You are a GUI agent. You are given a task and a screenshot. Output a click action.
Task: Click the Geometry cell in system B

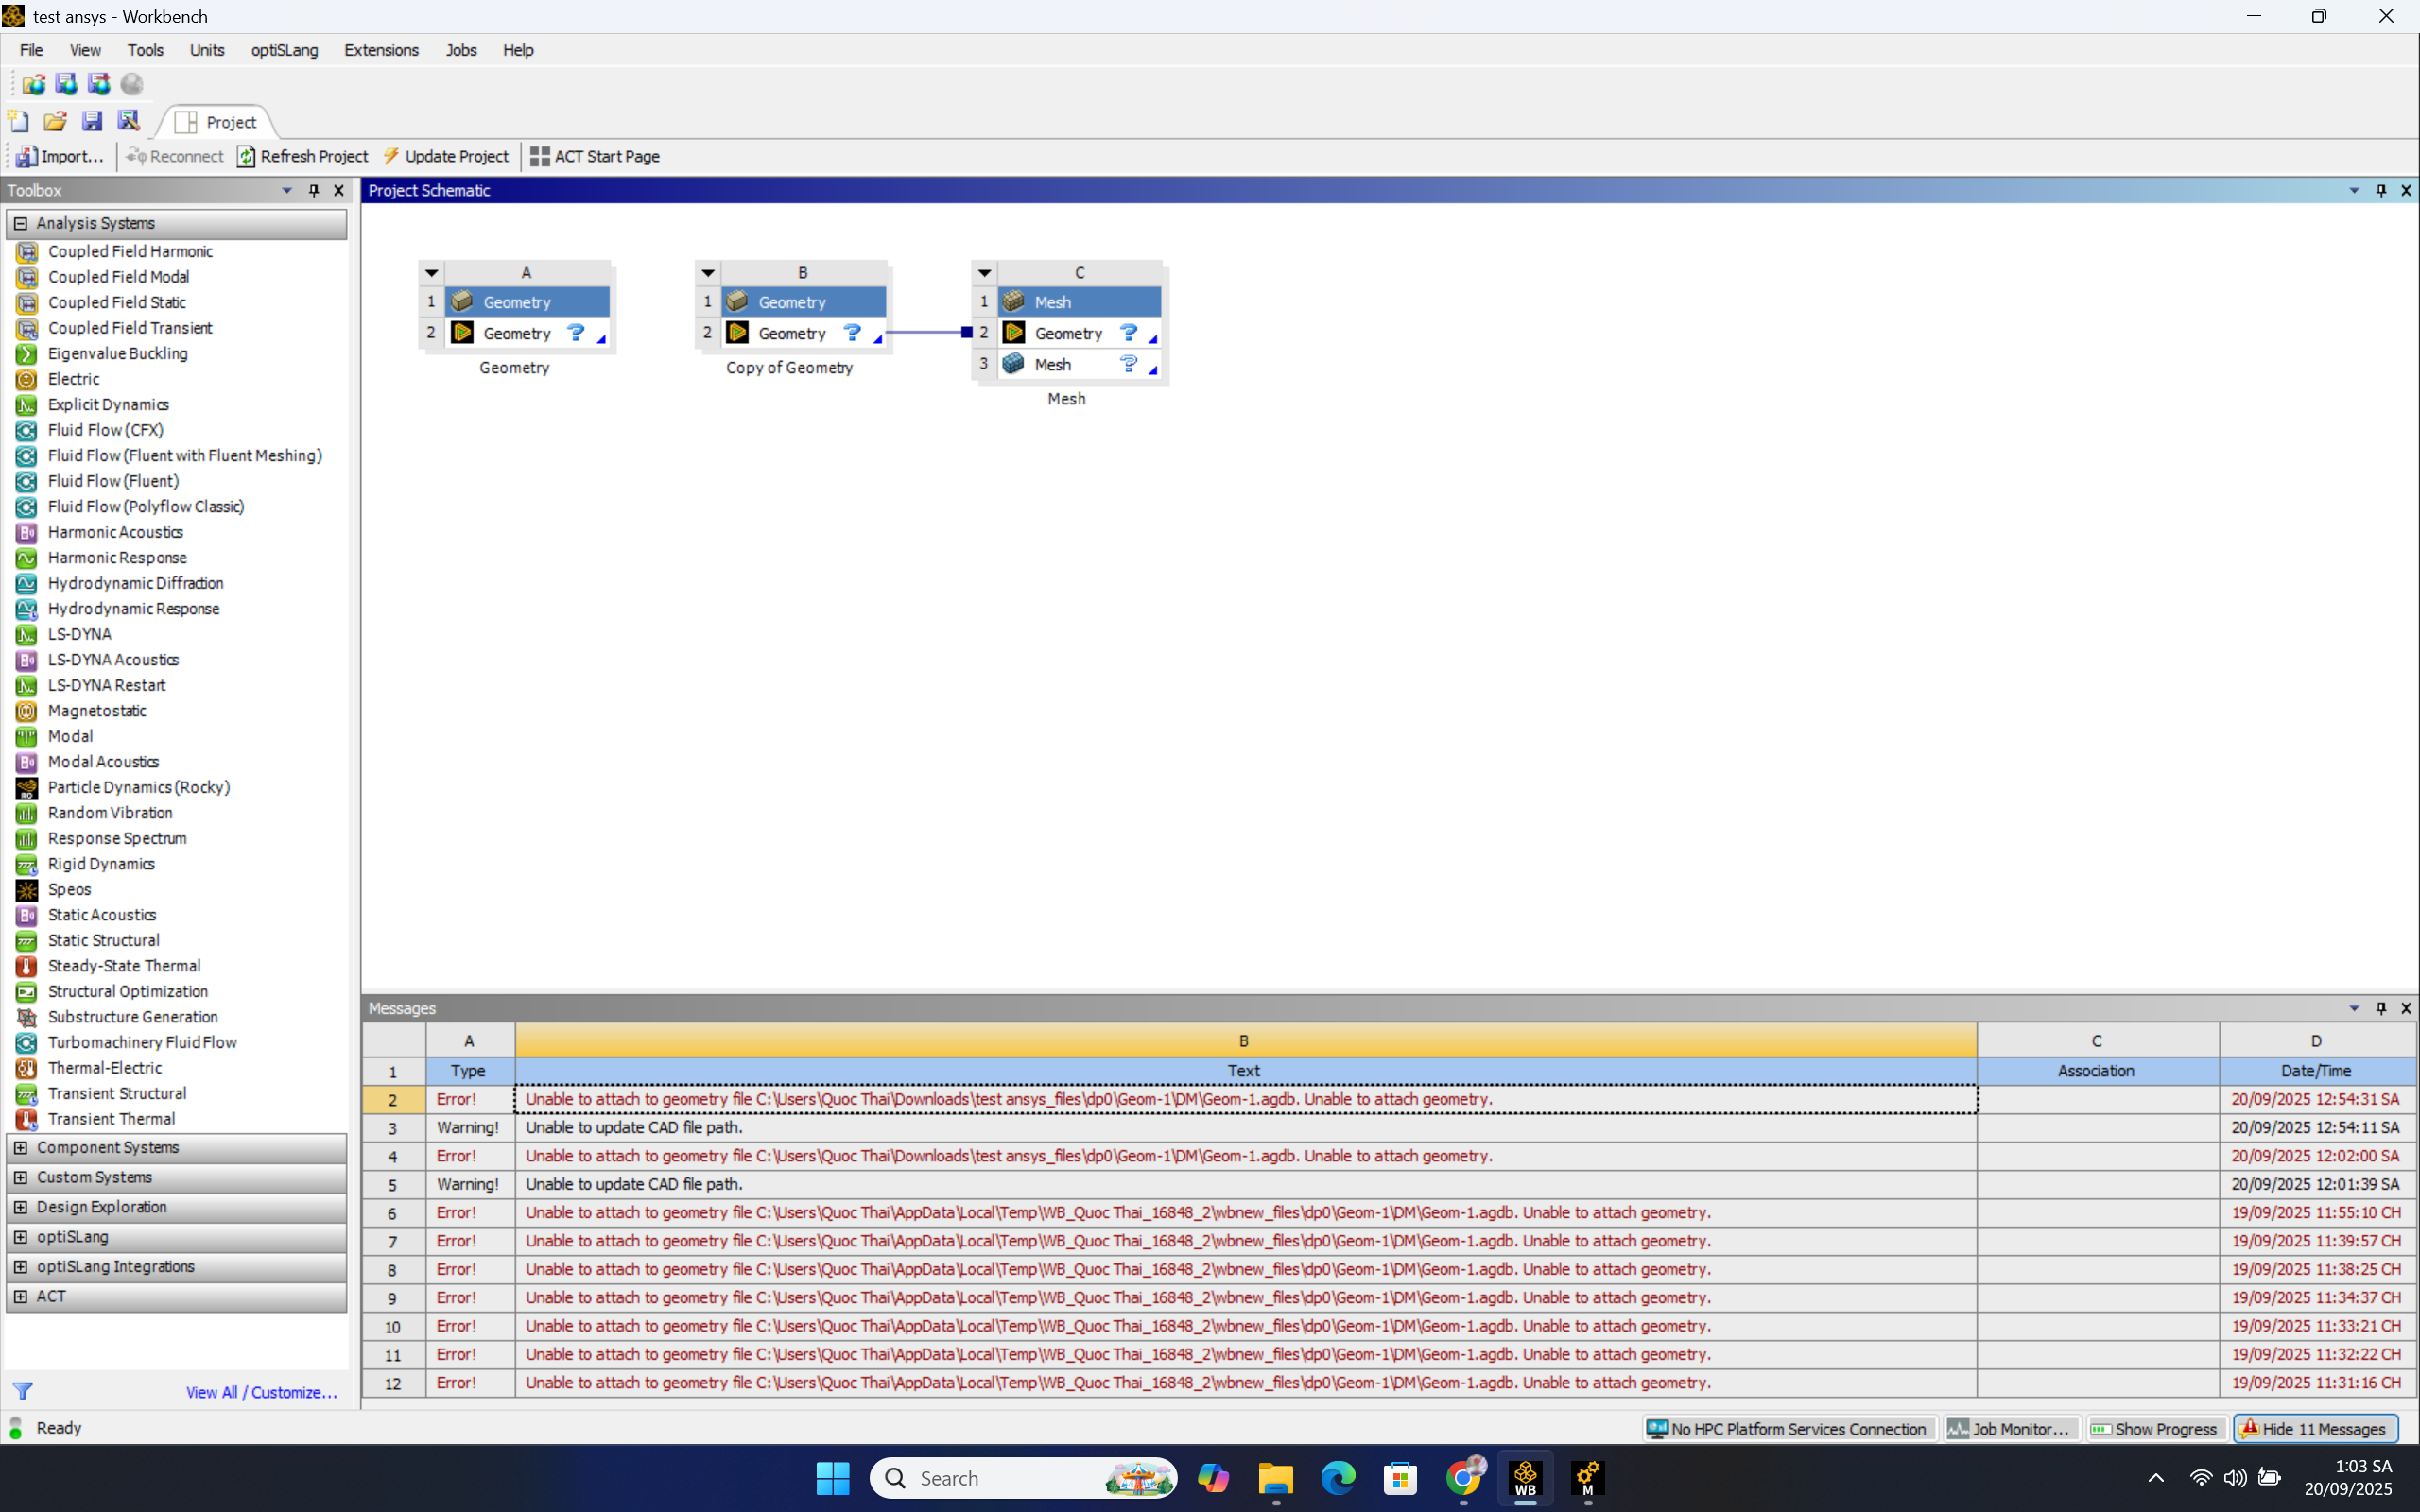792,333
